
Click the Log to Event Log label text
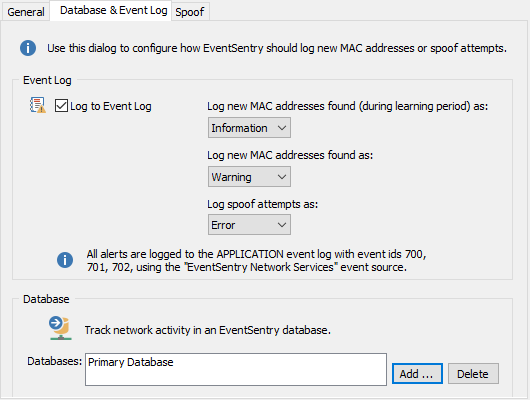coord(111,106)
